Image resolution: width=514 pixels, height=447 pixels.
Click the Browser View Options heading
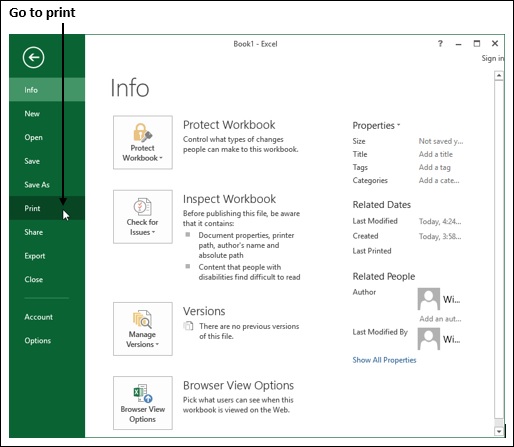238,385
